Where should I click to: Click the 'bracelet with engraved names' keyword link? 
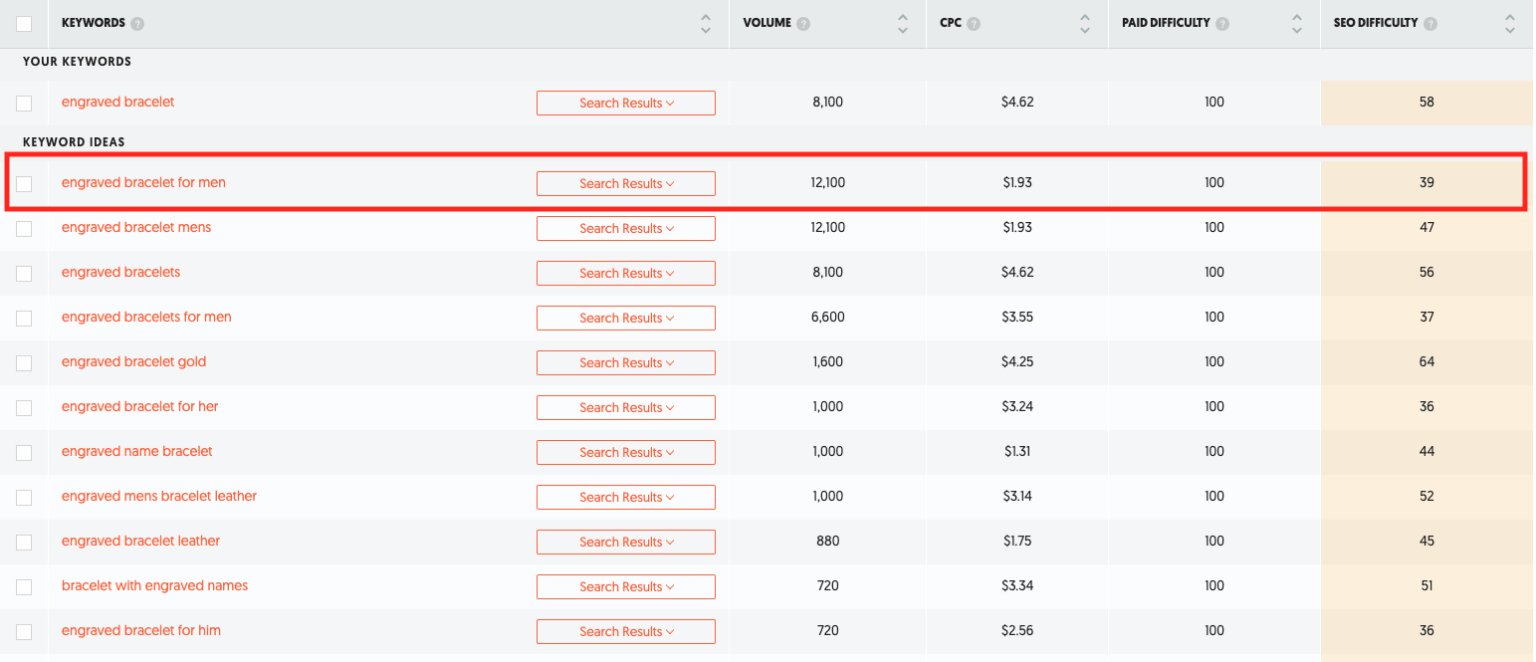(154, 585)
